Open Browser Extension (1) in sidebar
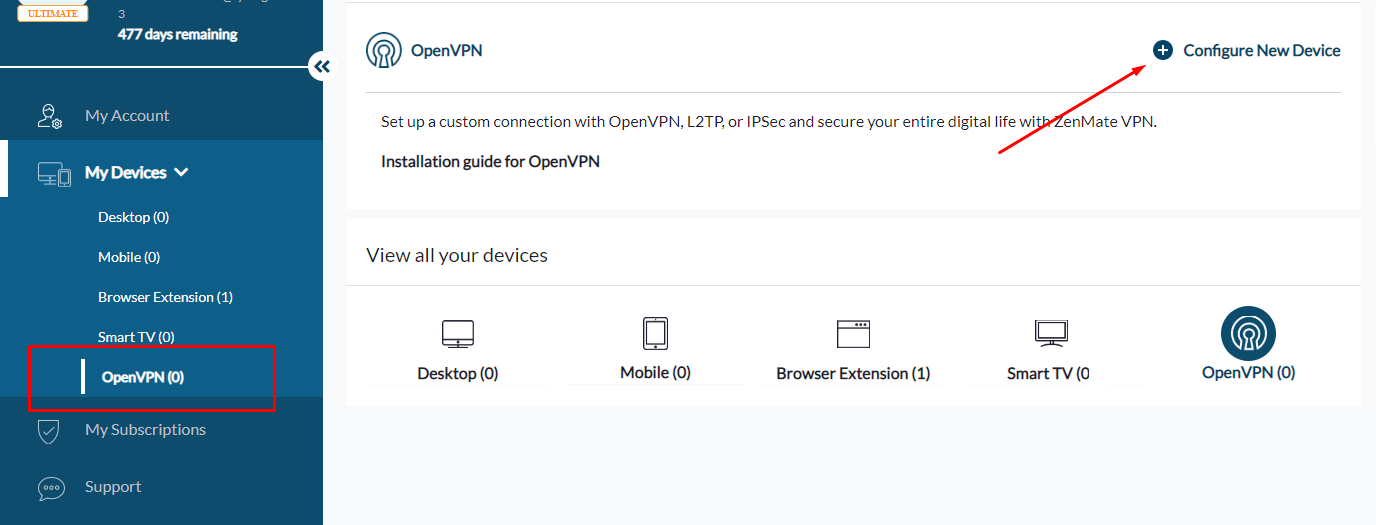1376x525 pixels. click(165, 297)
